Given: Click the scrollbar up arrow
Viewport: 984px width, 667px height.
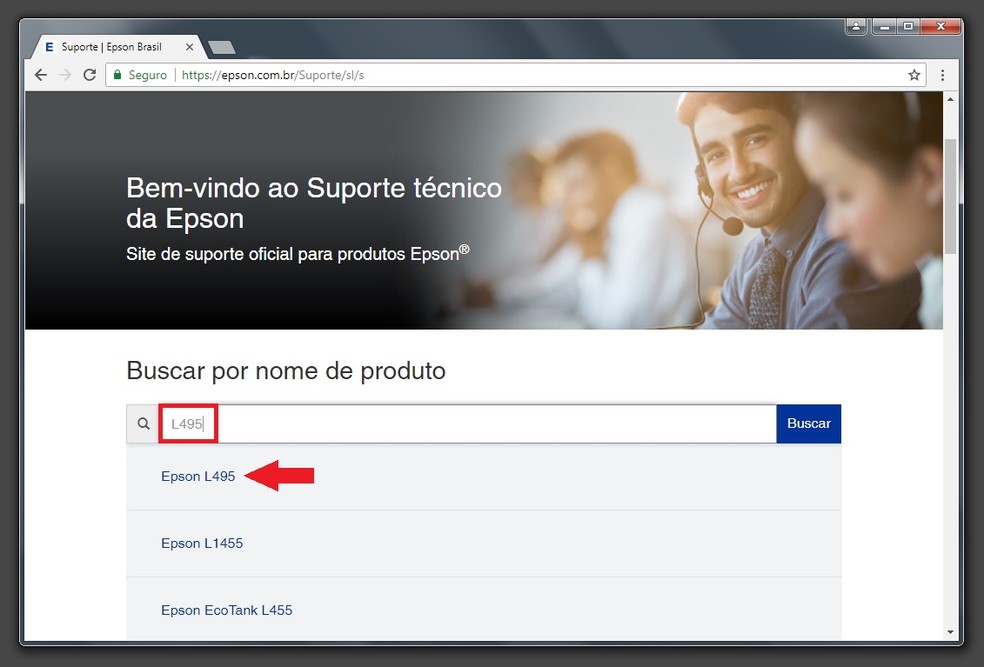Looking at the screenshot, I should click(x=948, y=98).
